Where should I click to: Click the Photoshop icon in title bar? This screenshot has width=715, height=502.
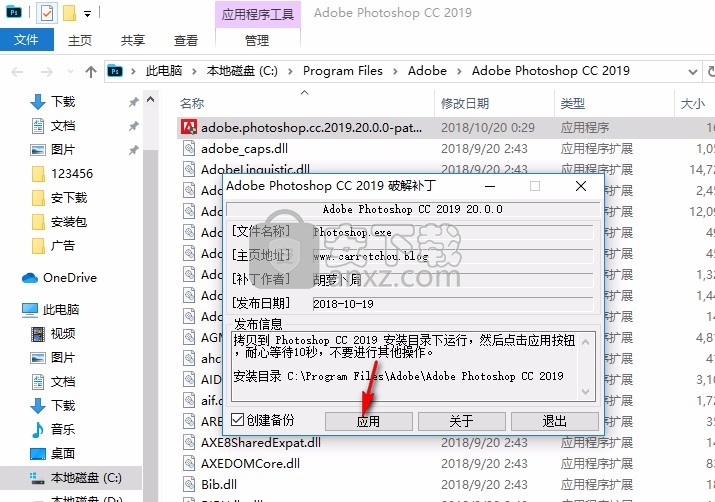point(14,13)
